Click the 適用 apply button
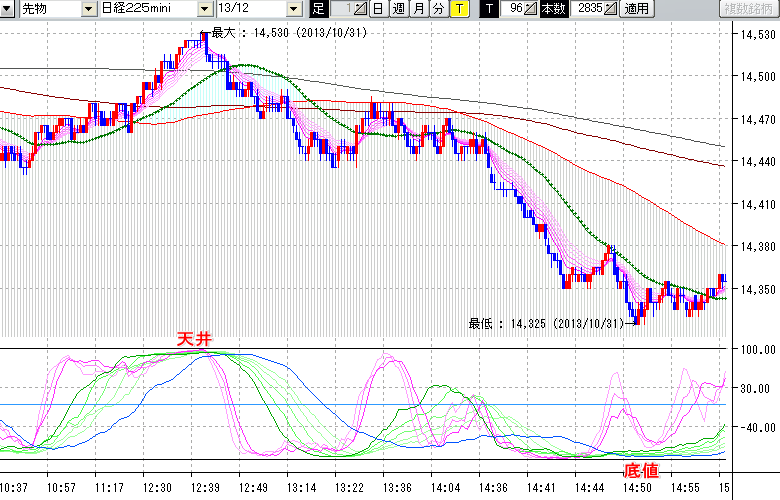The image size is (780, 500). coord(636,9)
